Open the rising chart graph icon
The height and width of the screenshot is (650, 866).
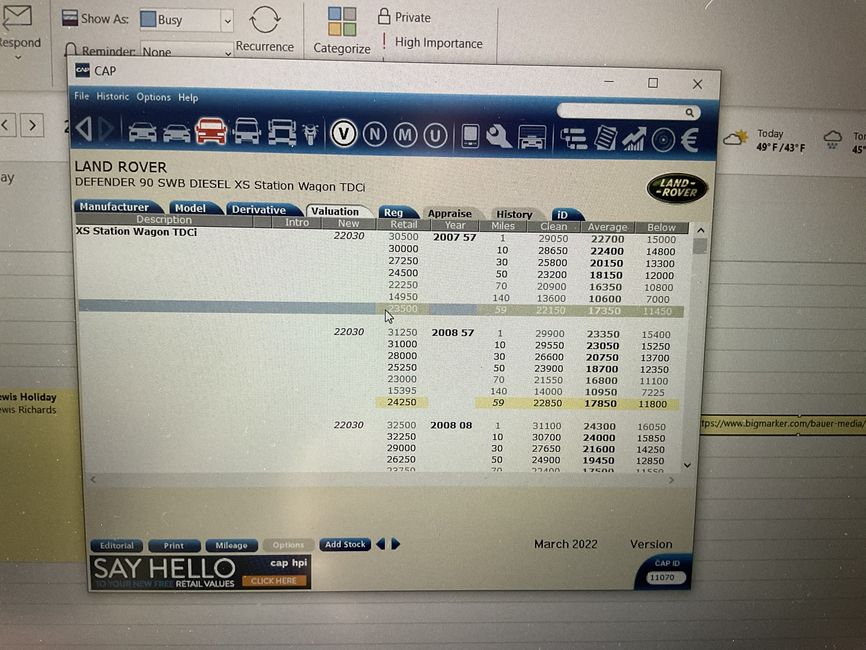633,139
